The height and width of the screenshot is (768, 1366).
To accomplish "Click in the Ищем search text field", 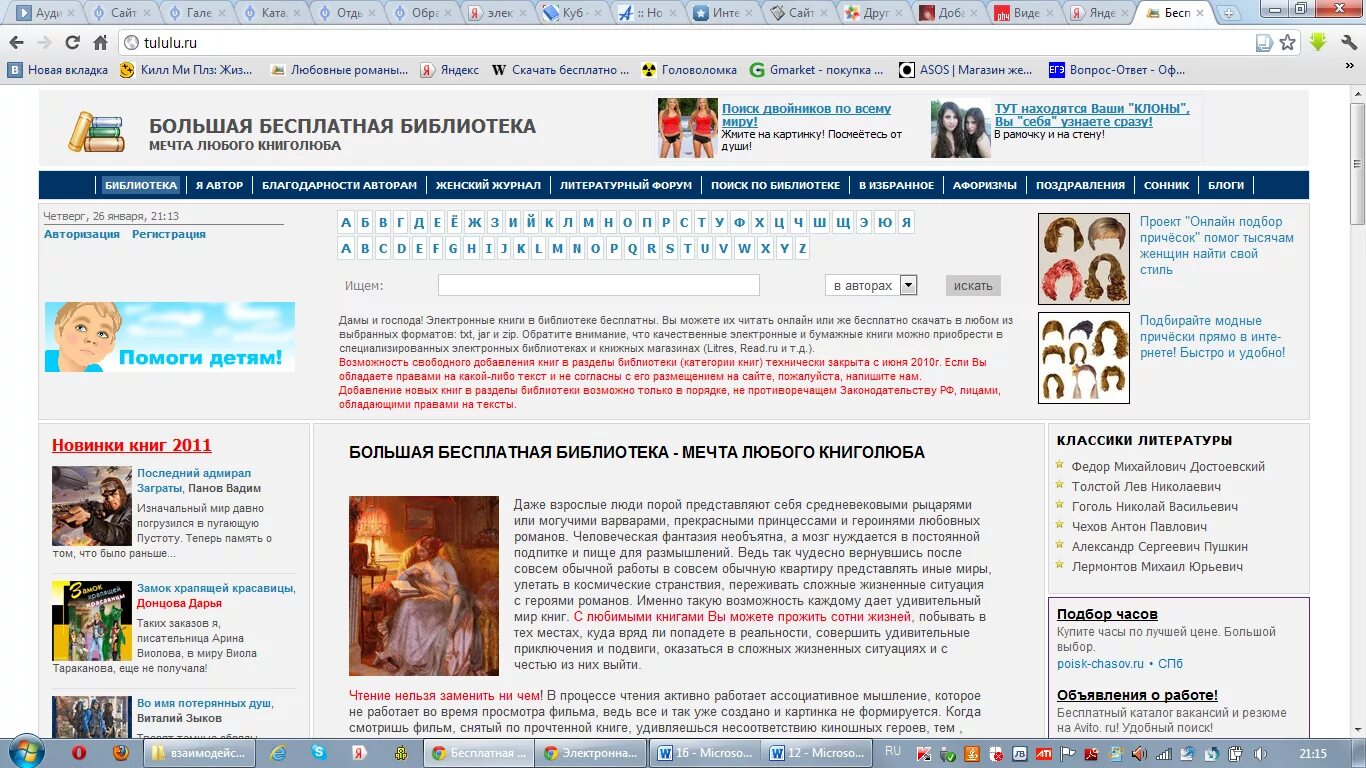I will point(598,285).
